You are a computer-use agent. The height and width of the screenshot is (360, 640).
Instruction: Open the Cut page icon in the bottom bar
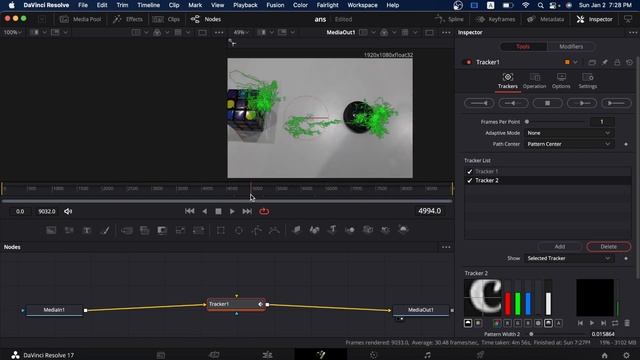[214, 355]
